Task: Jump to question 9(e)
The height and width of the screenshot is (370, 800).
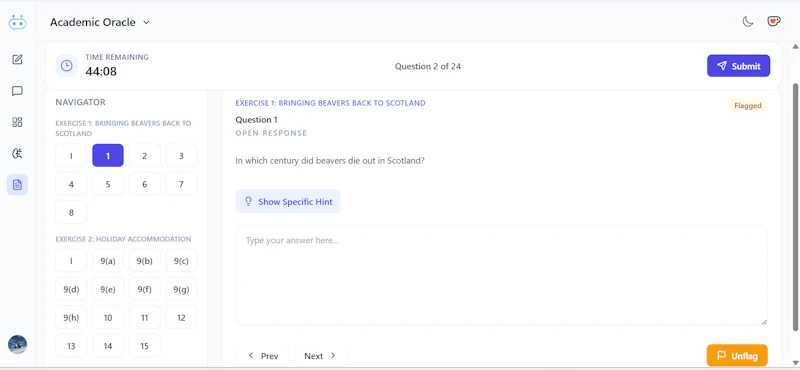Action: coord(108,289)
